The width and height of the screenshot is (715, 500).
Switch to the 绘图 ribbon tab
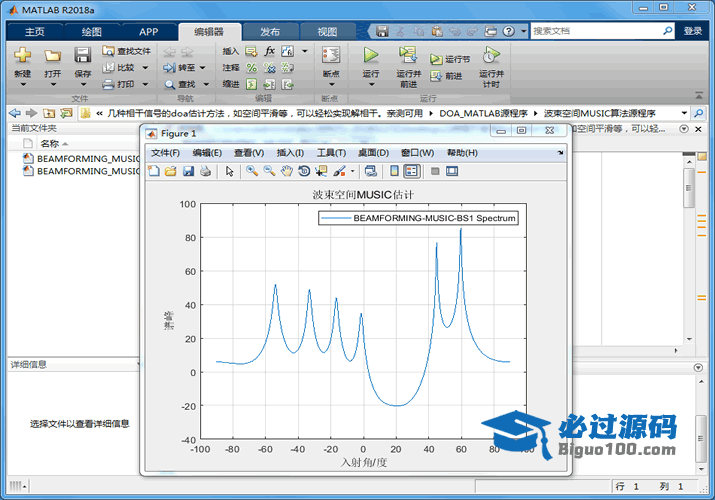pyautogui.click(x=91, y=31)
